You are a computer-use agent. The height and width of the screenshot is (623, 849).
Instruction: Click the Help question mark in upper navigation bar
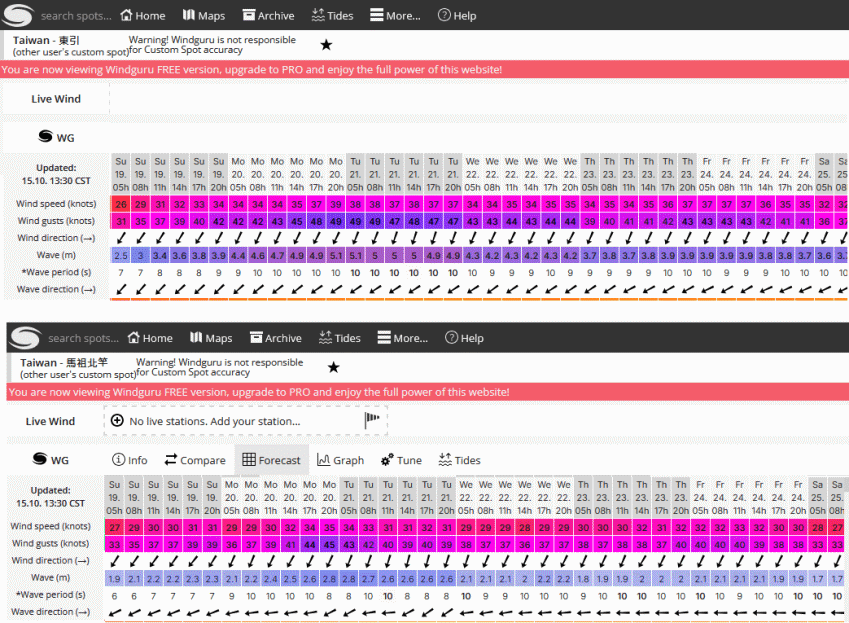coord(457,16)
